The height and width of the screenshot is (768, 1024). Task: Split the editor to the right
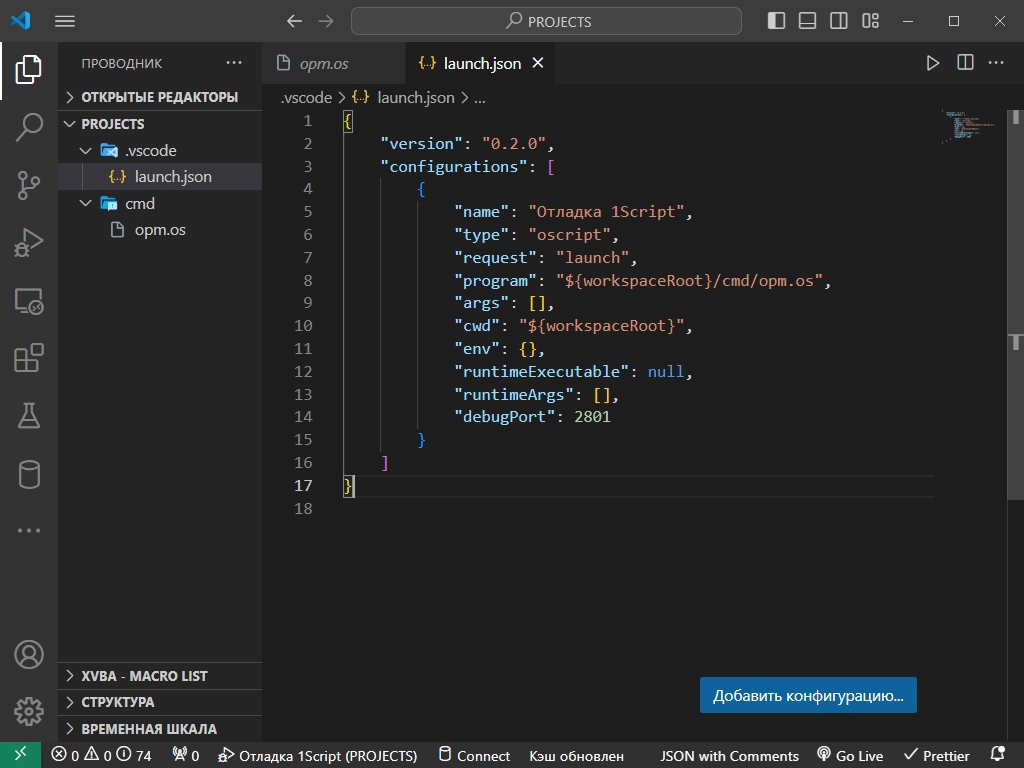965,63
